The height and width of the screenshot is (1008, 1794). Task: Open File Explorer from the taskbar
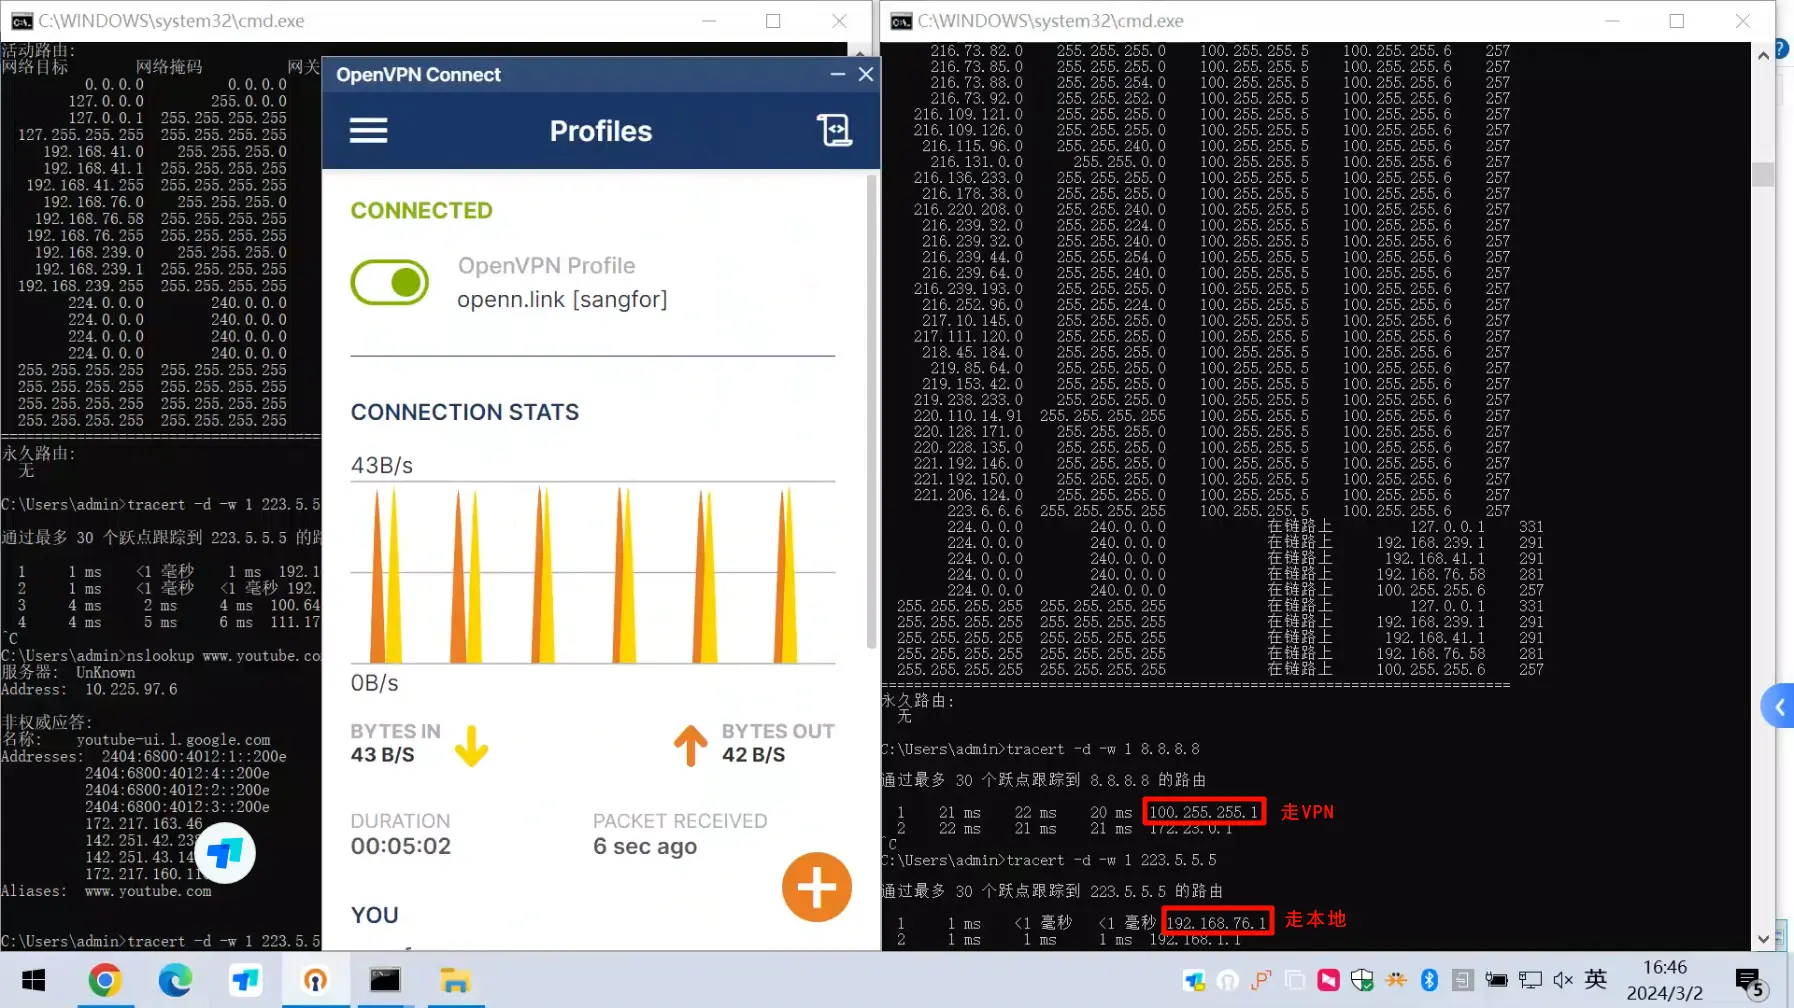455,980
